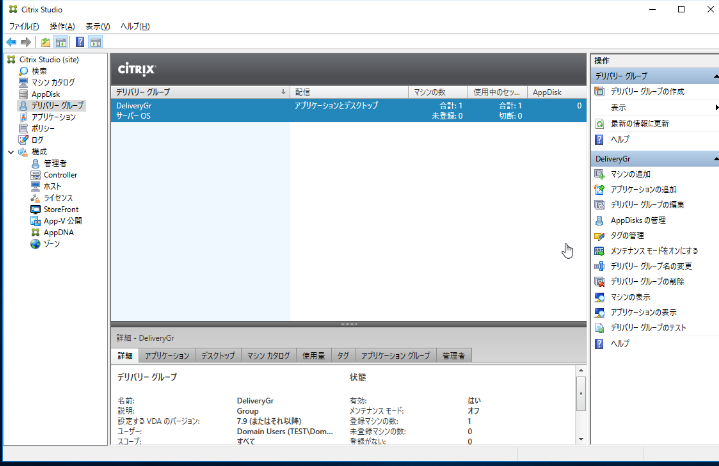Collapse the 構成 tree node

(11, 152)
